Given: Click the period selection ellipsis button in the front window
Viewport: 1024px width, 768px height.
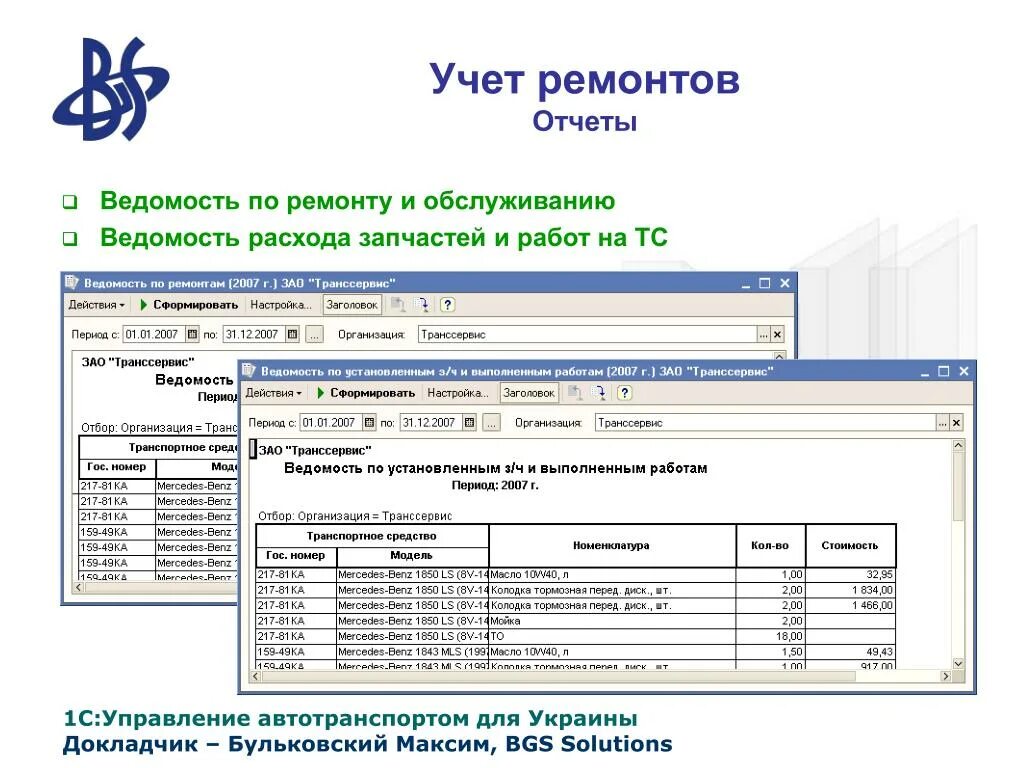Looking at the screenshot, I should pyautogui.click(x=492, y=423).
